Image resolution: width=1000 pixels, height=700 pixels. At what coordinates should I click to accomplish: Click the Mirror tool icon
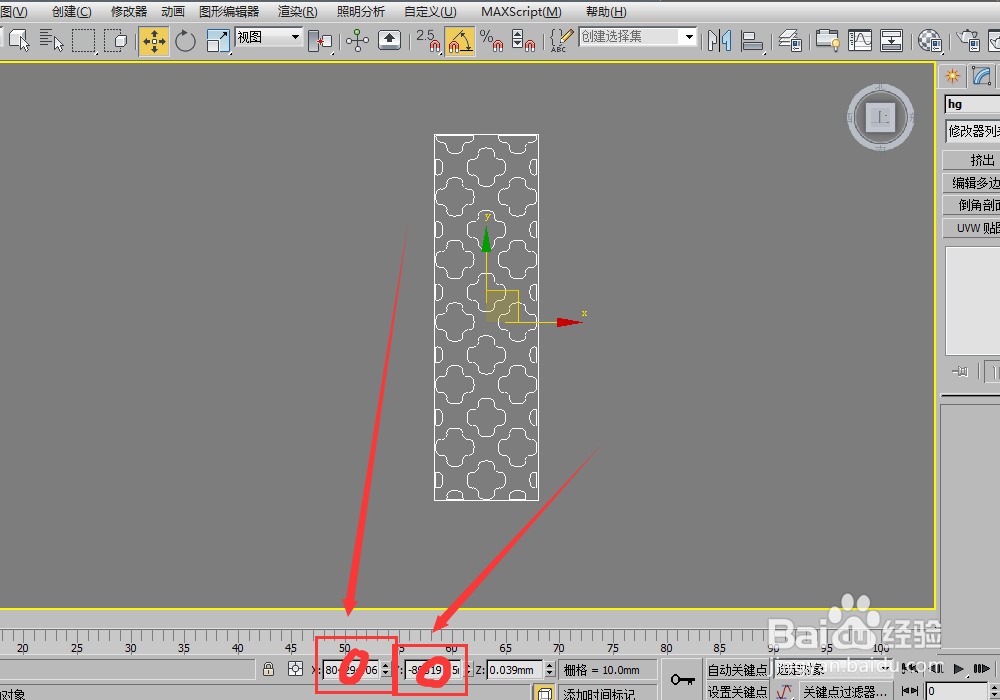(x=718, y=41)
